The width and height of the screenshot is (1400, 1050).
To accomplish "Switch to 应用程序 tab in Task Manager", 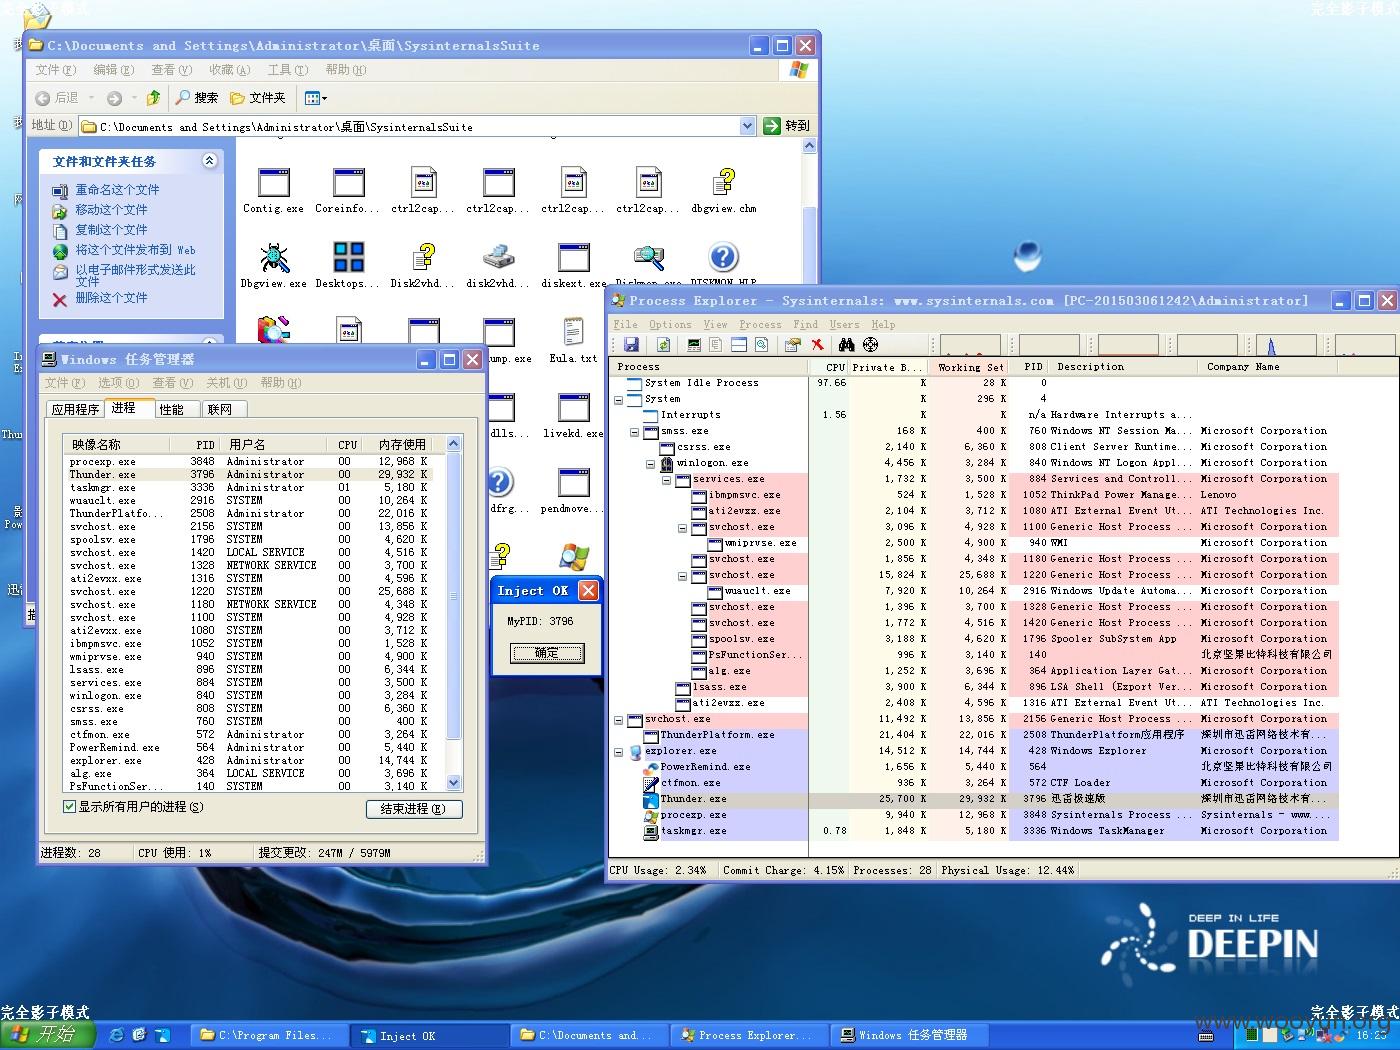I will click(x=75, y=409).
